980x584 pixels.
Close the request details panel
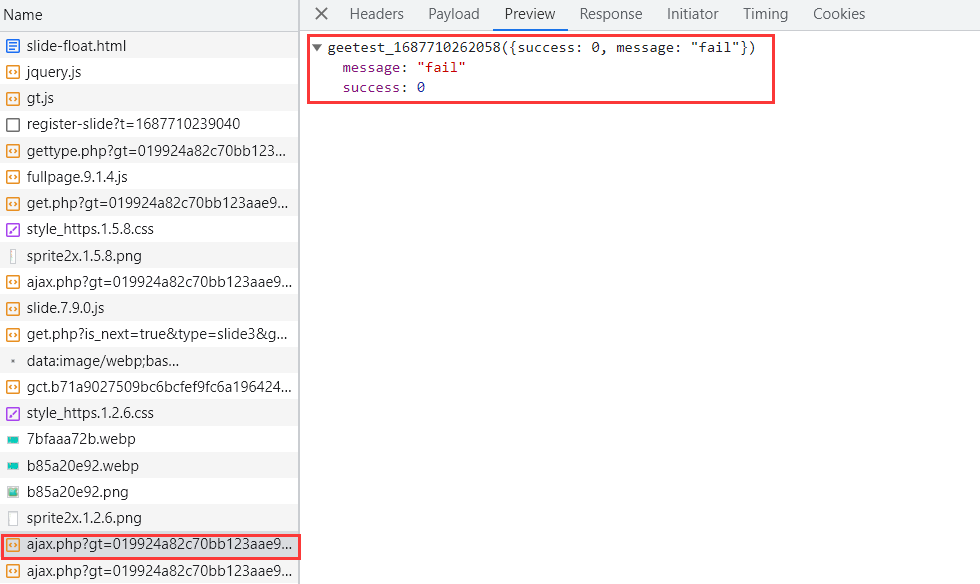point(321,14)
